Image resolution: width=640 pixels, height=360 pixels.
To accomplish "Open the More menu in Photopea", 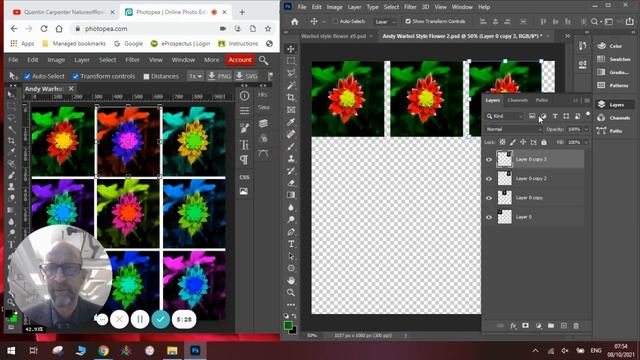I will [x=211, y=60].
